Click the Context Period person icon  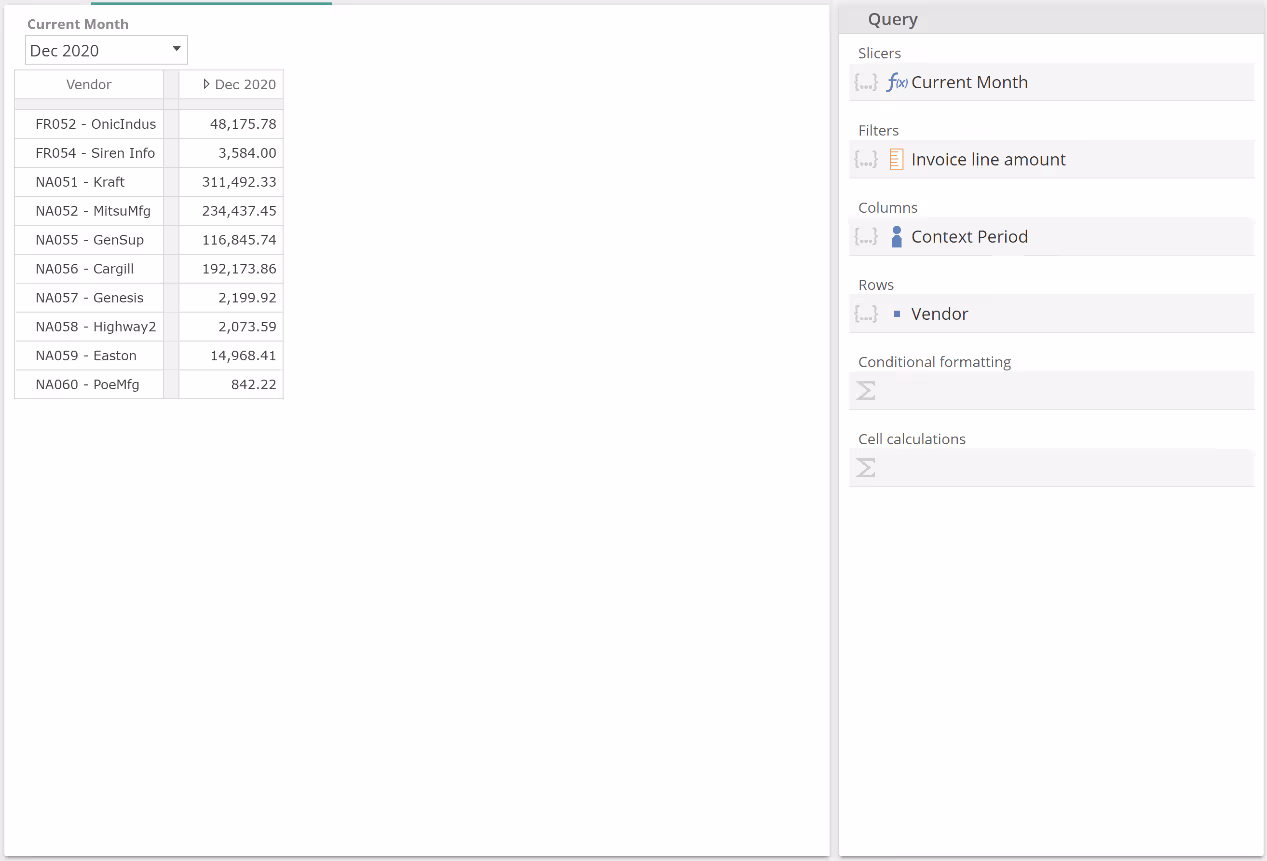896,237
